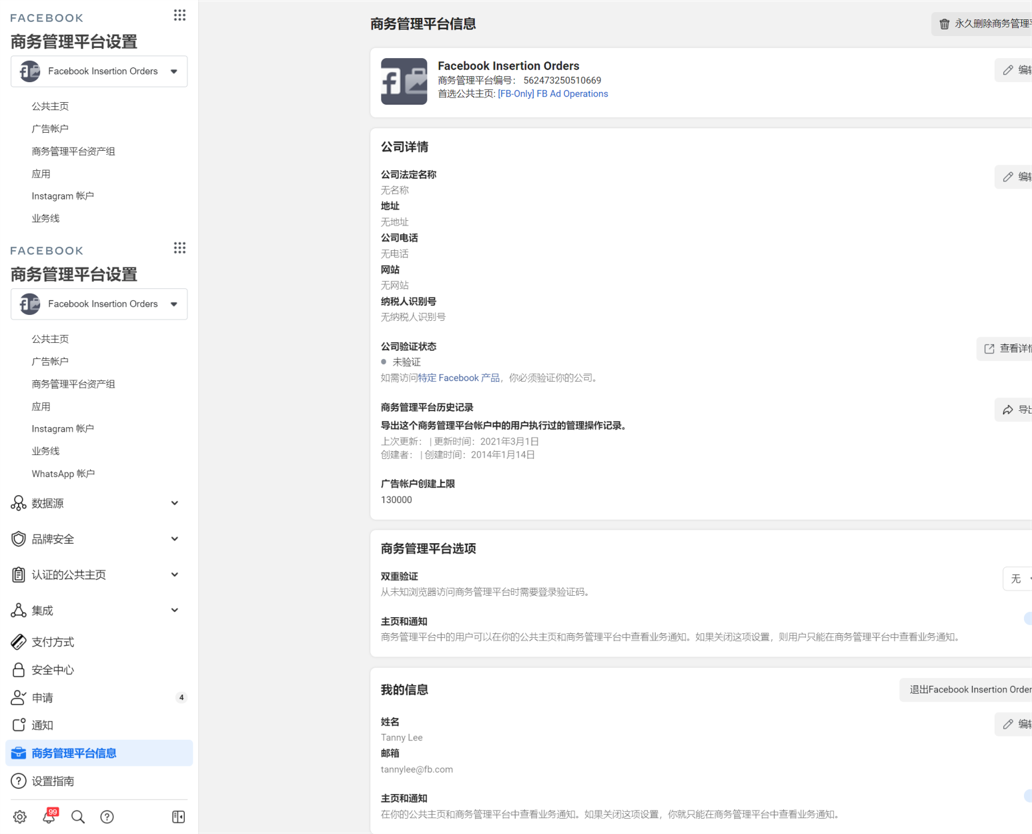Click the export arrow icon for history

point(1008,410)
